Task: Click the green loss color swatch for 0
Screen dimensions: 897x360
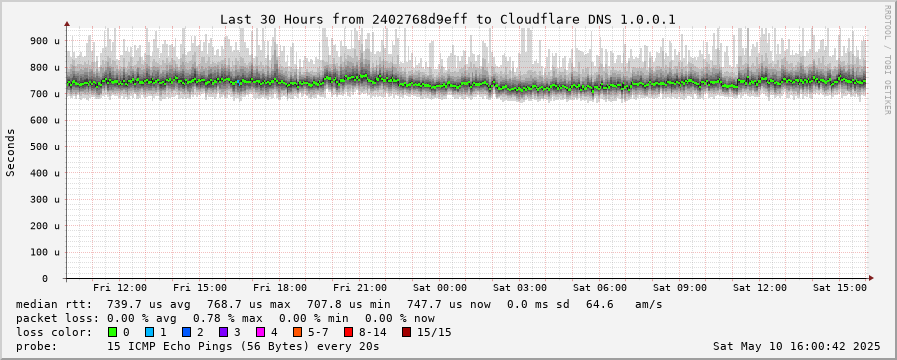Action: (x=112, y=332)
